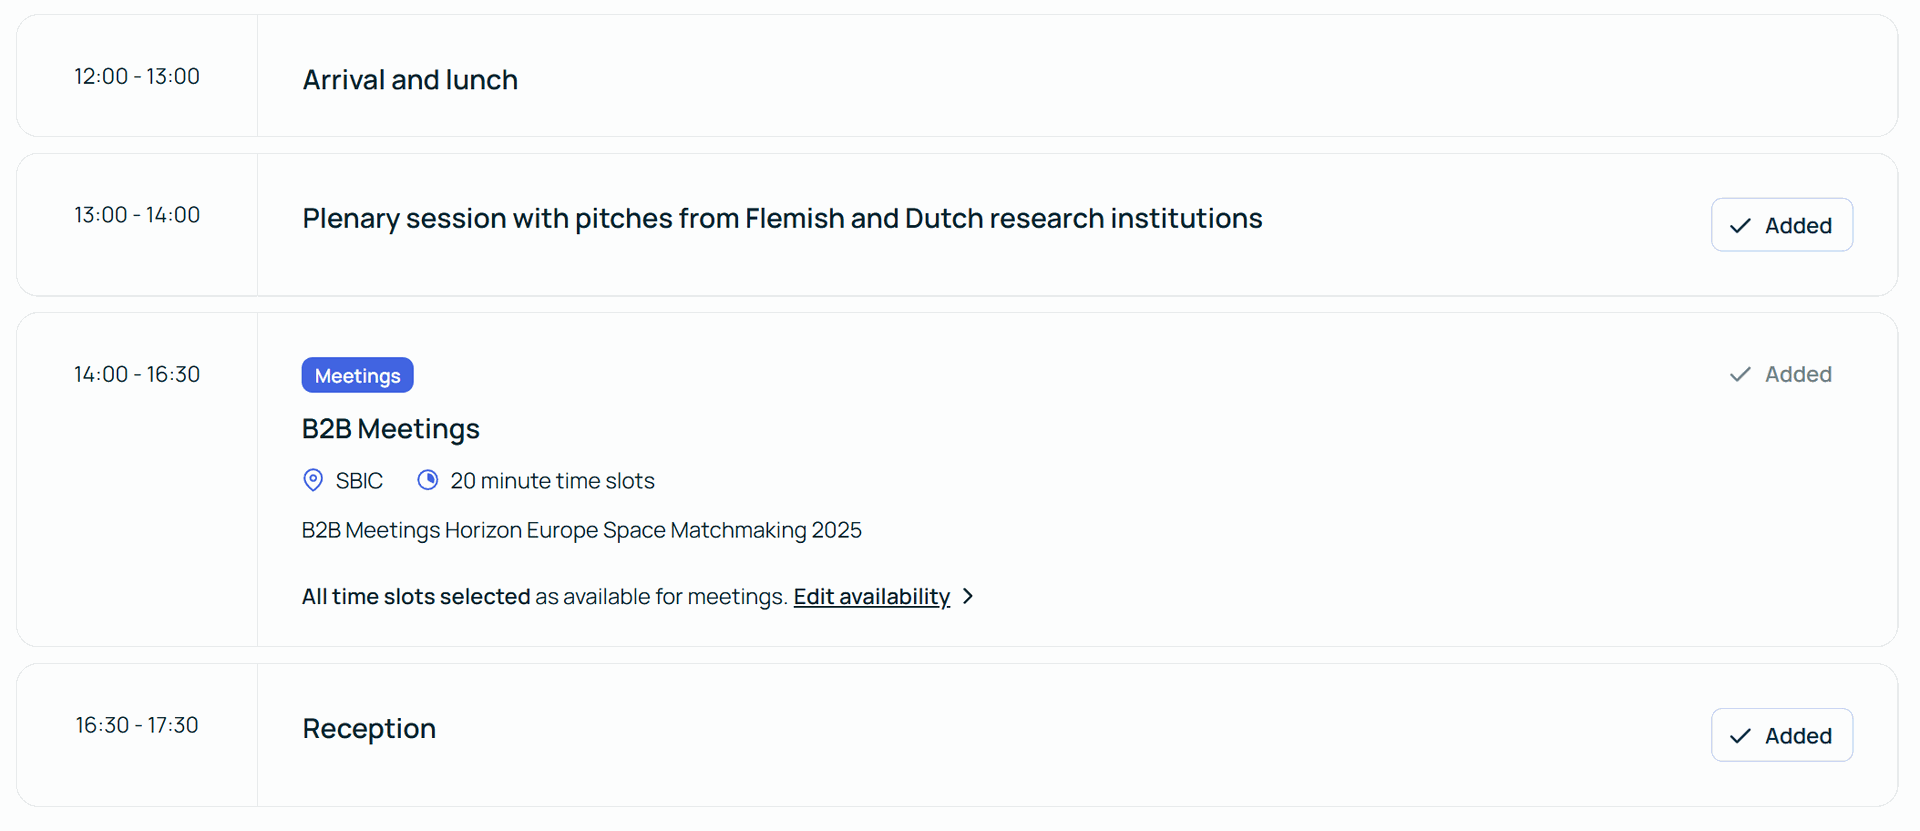This screenshot has height=831, width=1920.
Task: Click the Horizon Europe Space Matchmaking description
Action: (x=581, y=530)
